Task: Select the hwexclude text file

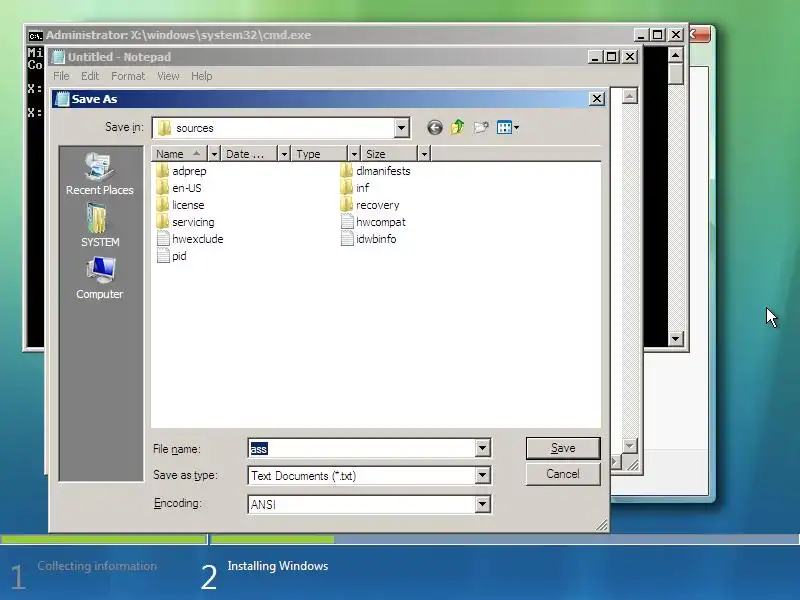Action: pyautogui.click(x=190, y=239)
